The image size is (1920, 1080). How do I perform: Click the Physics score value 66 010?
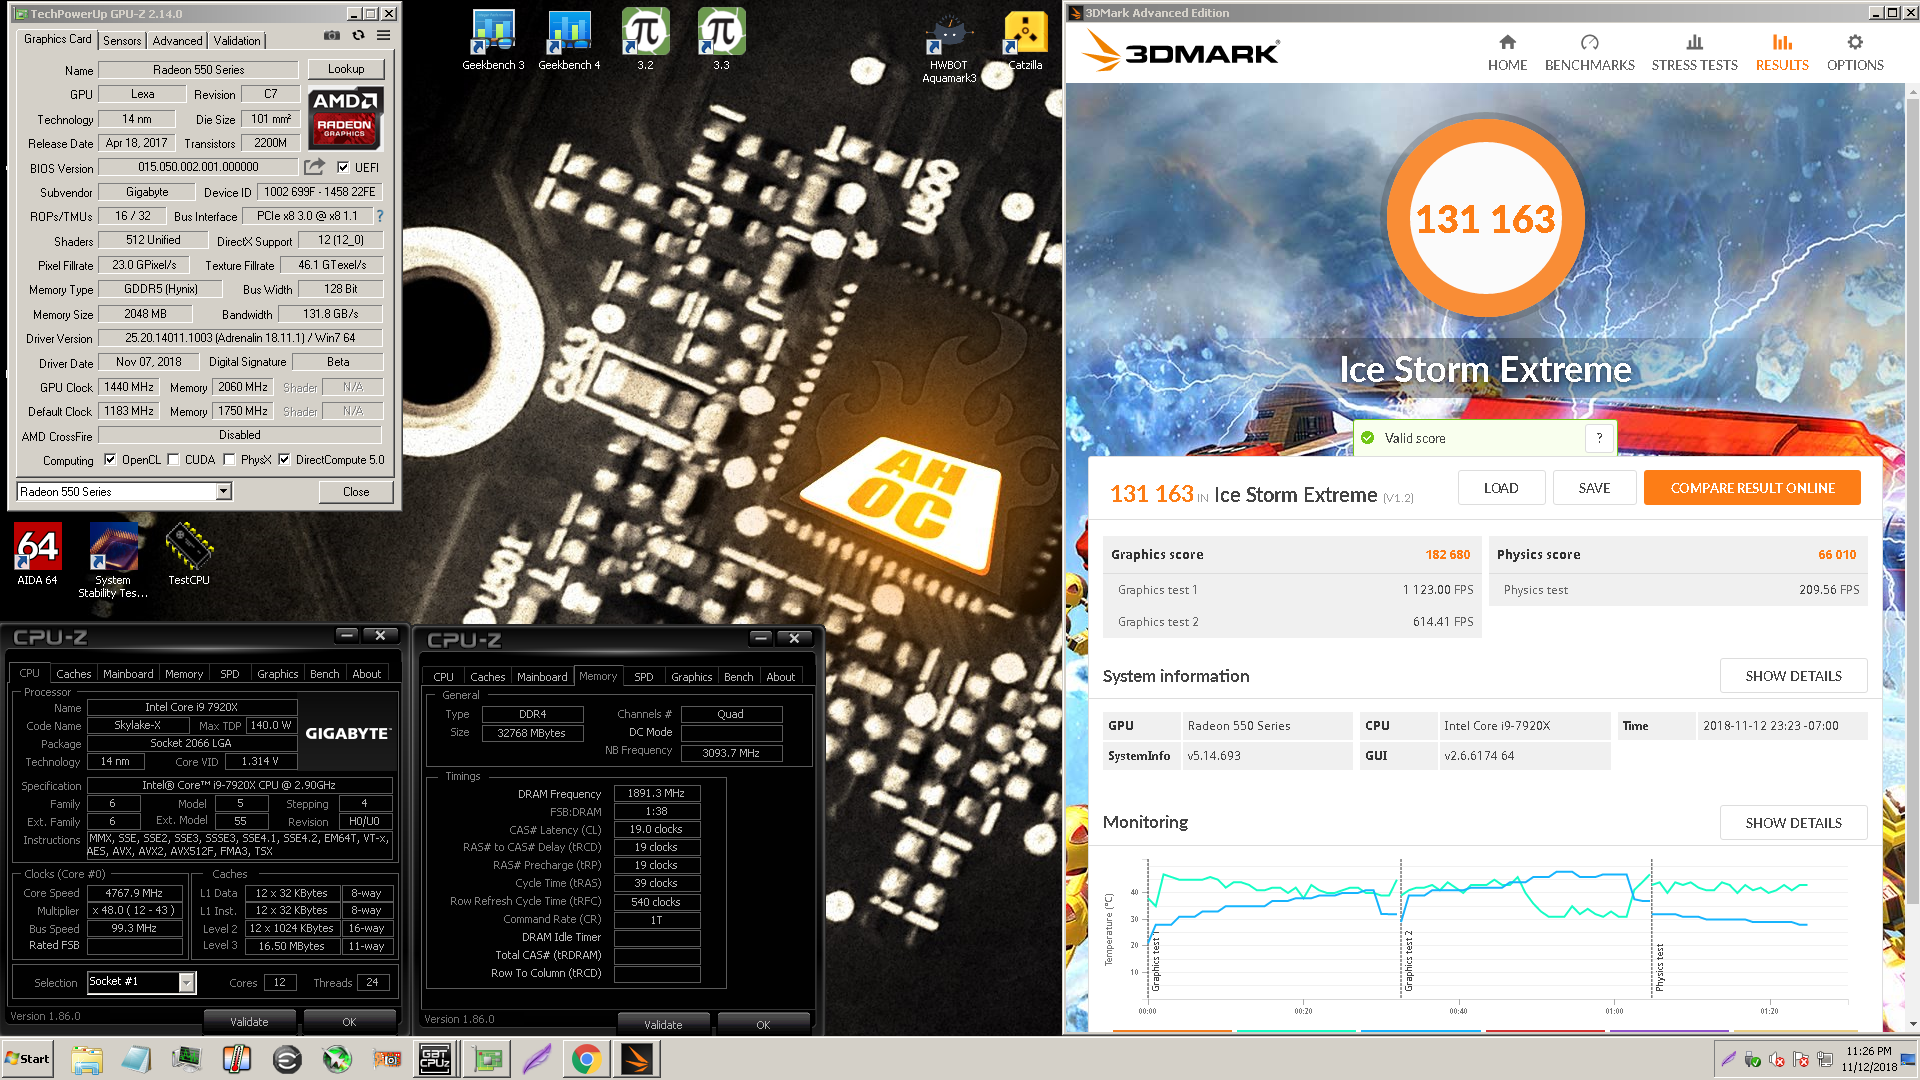pyautogui.click(x=1837, y=554)
